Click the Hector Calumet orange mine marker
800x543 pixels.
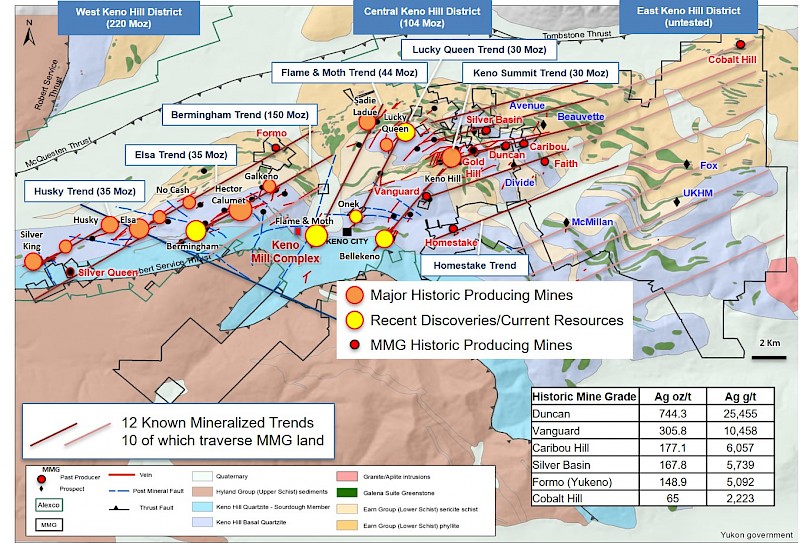click(x=240, y=209)
